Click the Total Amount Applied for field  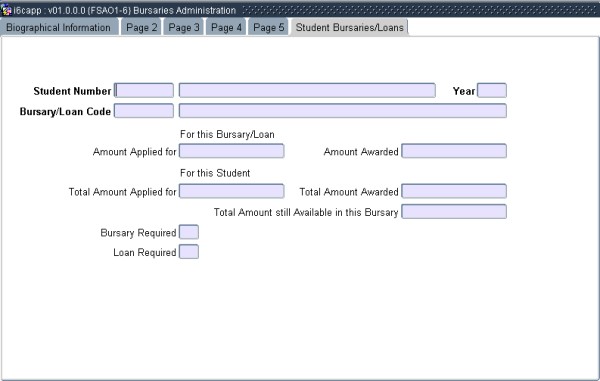coord(232,191)
